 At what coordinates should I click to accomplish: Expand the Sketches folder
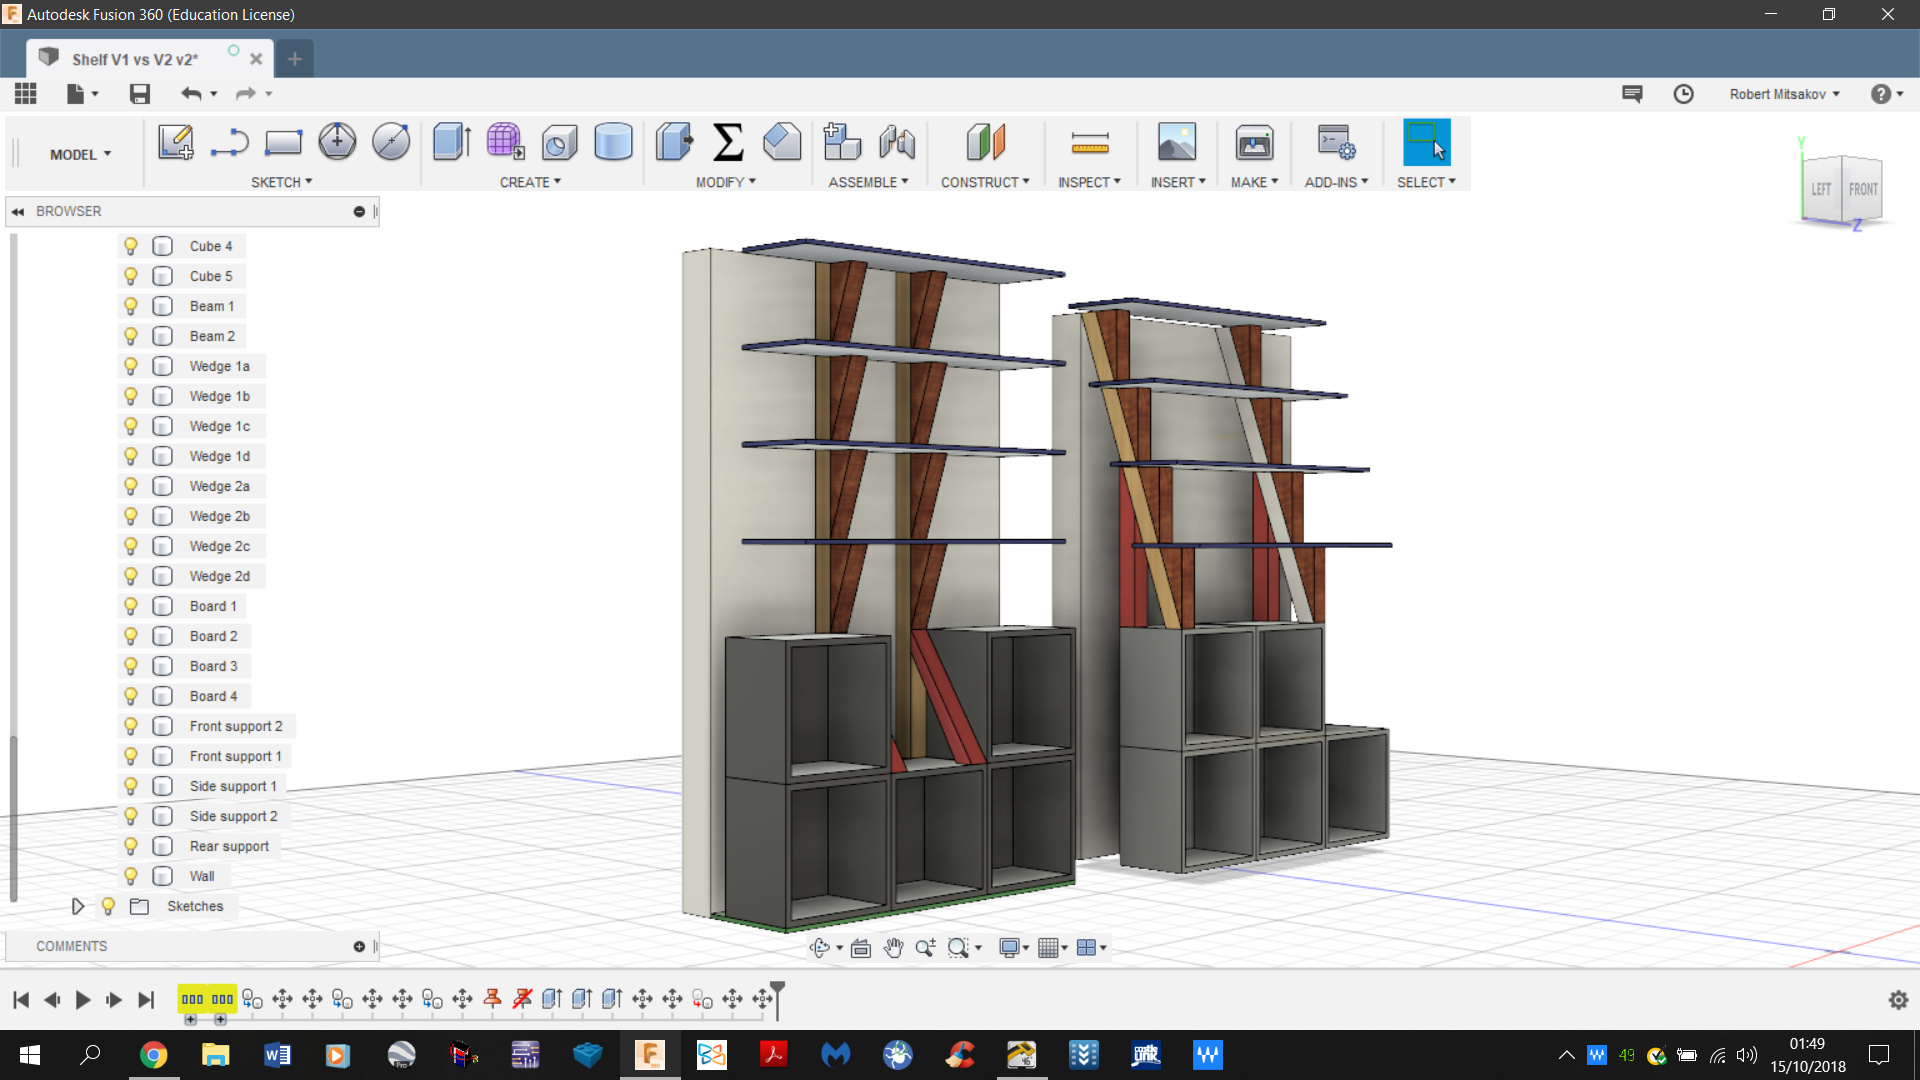[x=78, y=906]
